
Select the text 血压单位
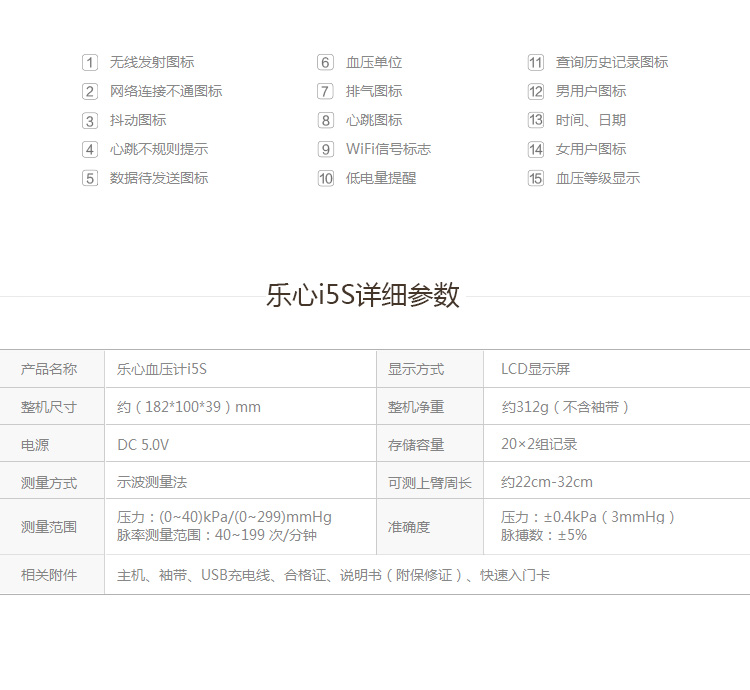374,62
